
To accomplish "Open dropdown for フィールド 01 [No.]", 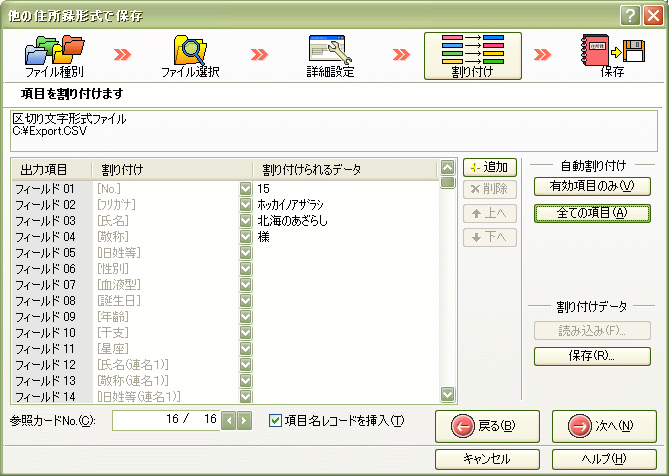I will 245,189.
